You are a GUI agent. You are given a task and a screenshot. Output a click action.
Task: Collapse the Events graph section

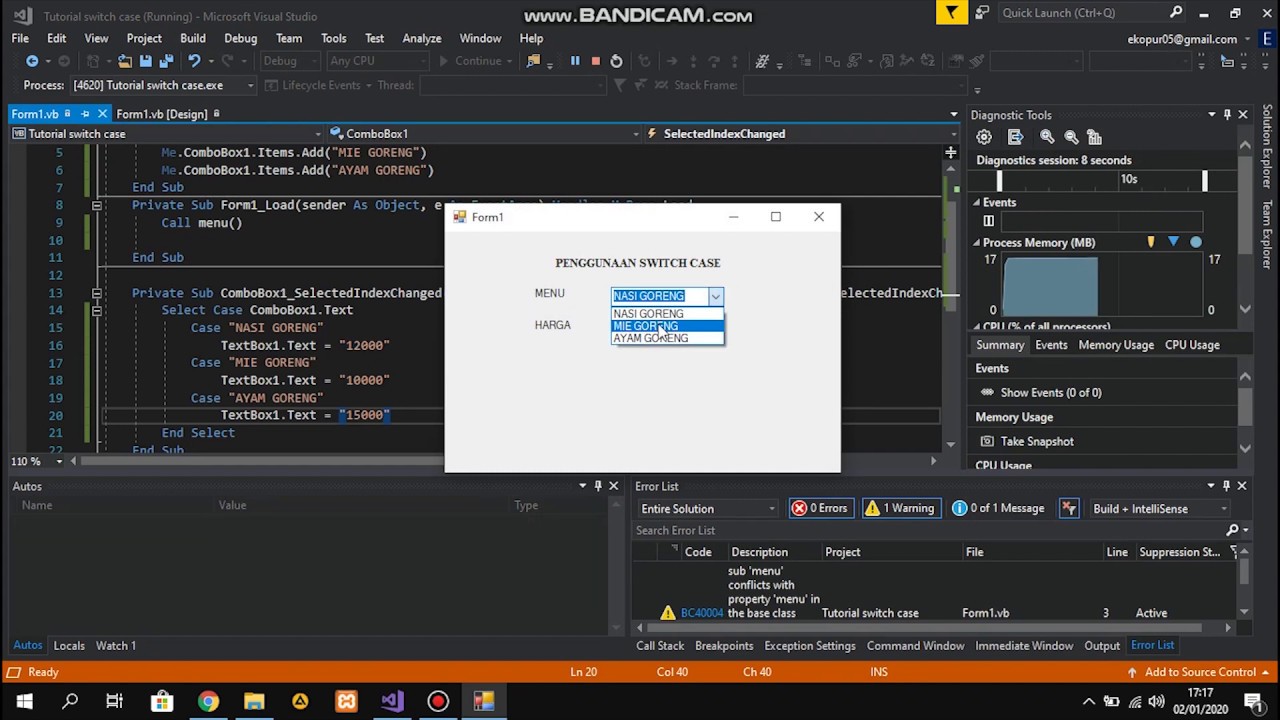(977, 202)
